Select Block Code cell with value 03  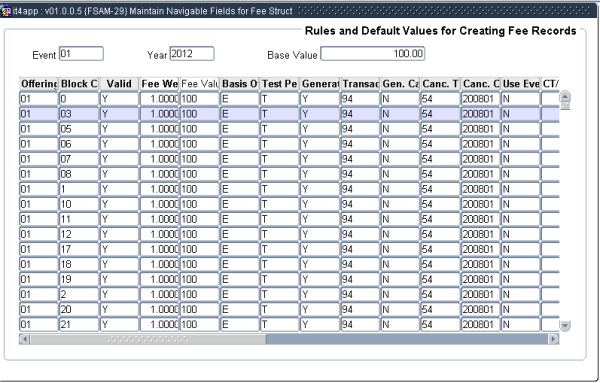[x=79, y=114]
